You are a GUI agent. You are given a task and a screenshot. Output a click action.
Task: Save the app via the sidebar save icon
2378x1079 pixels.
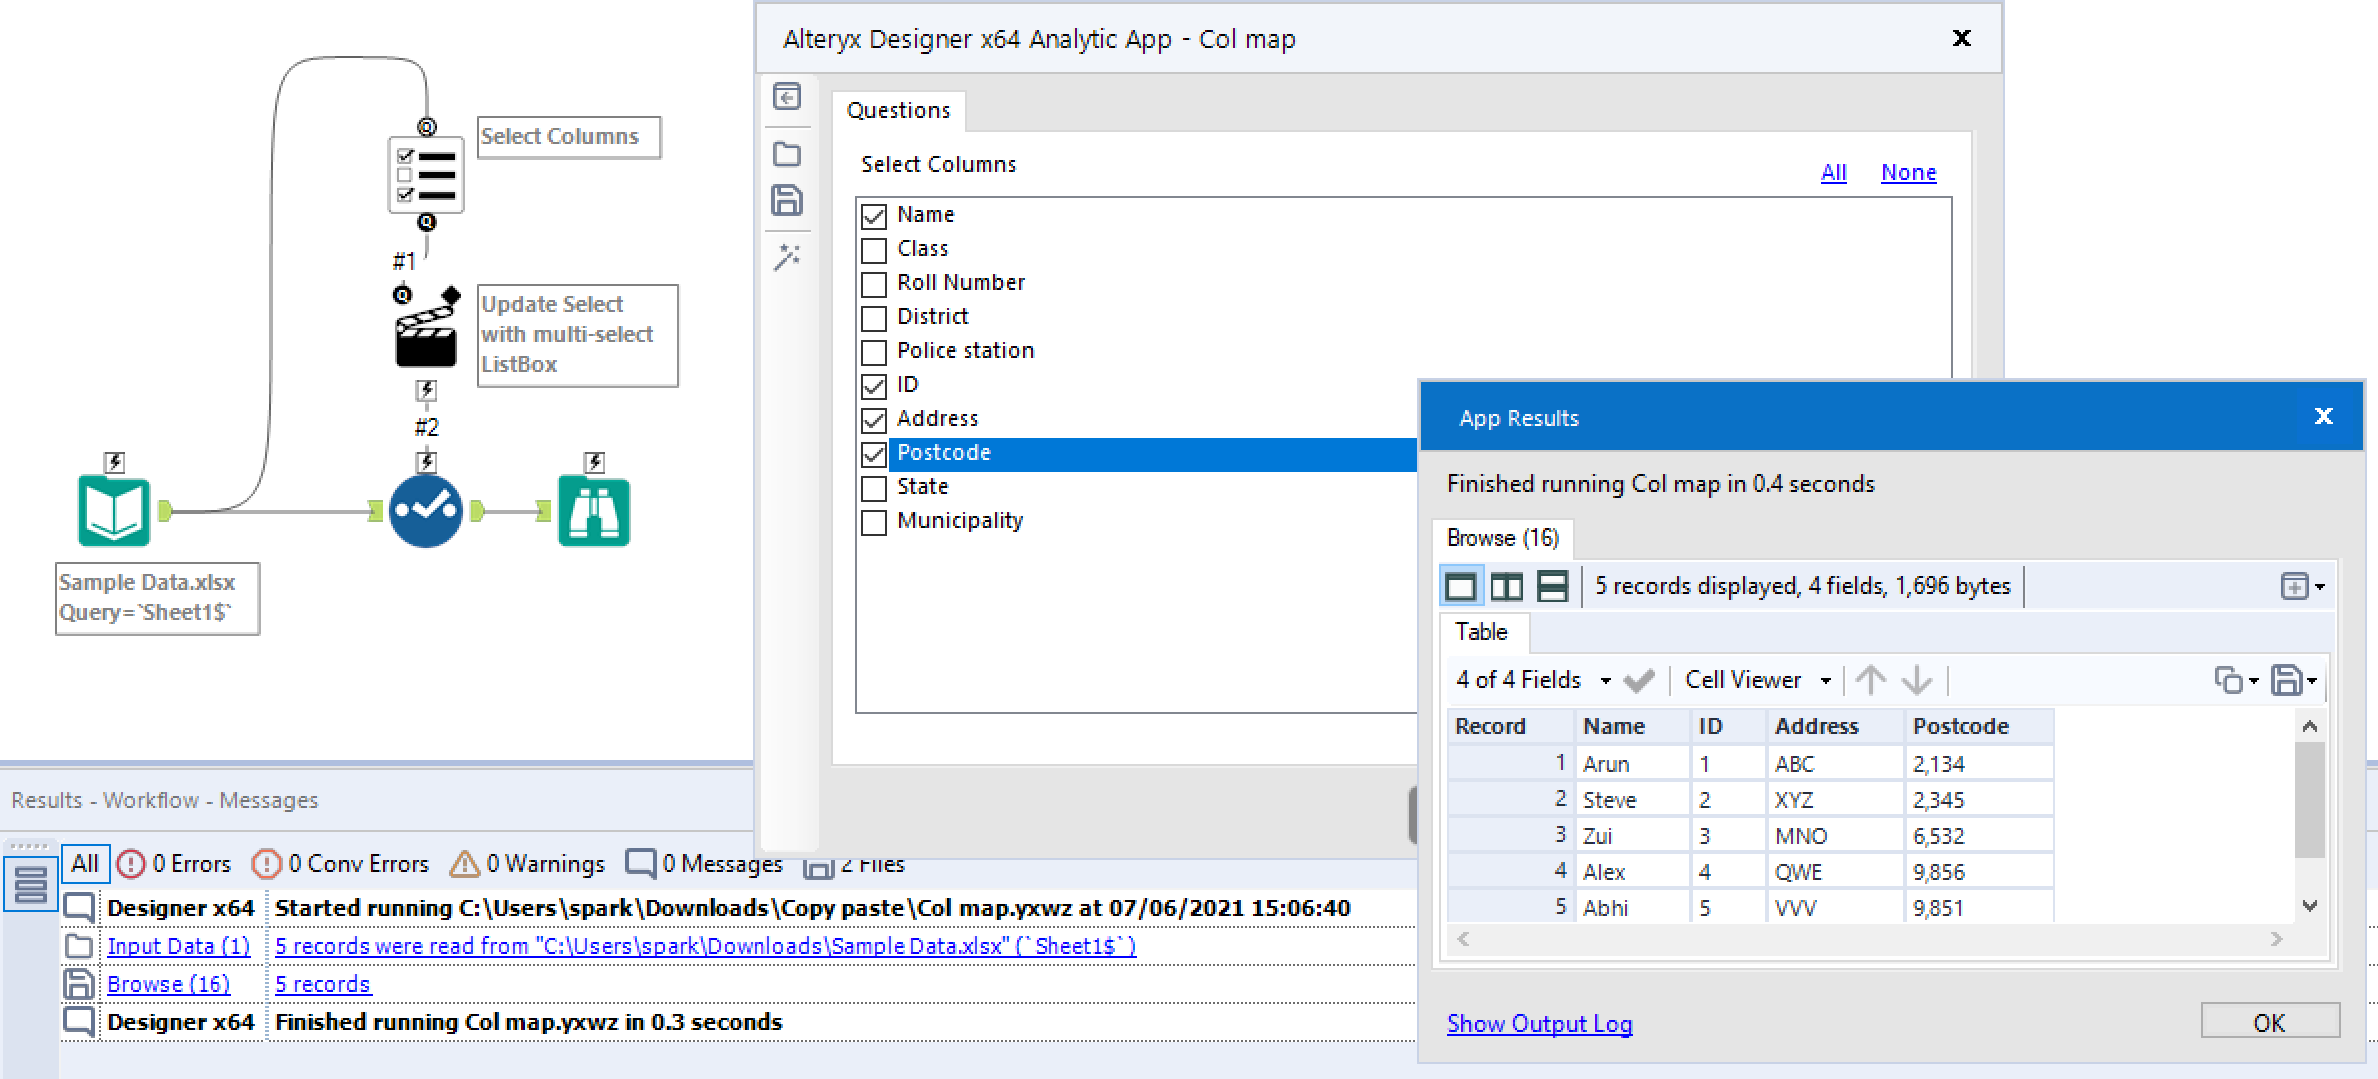(788, 201)
